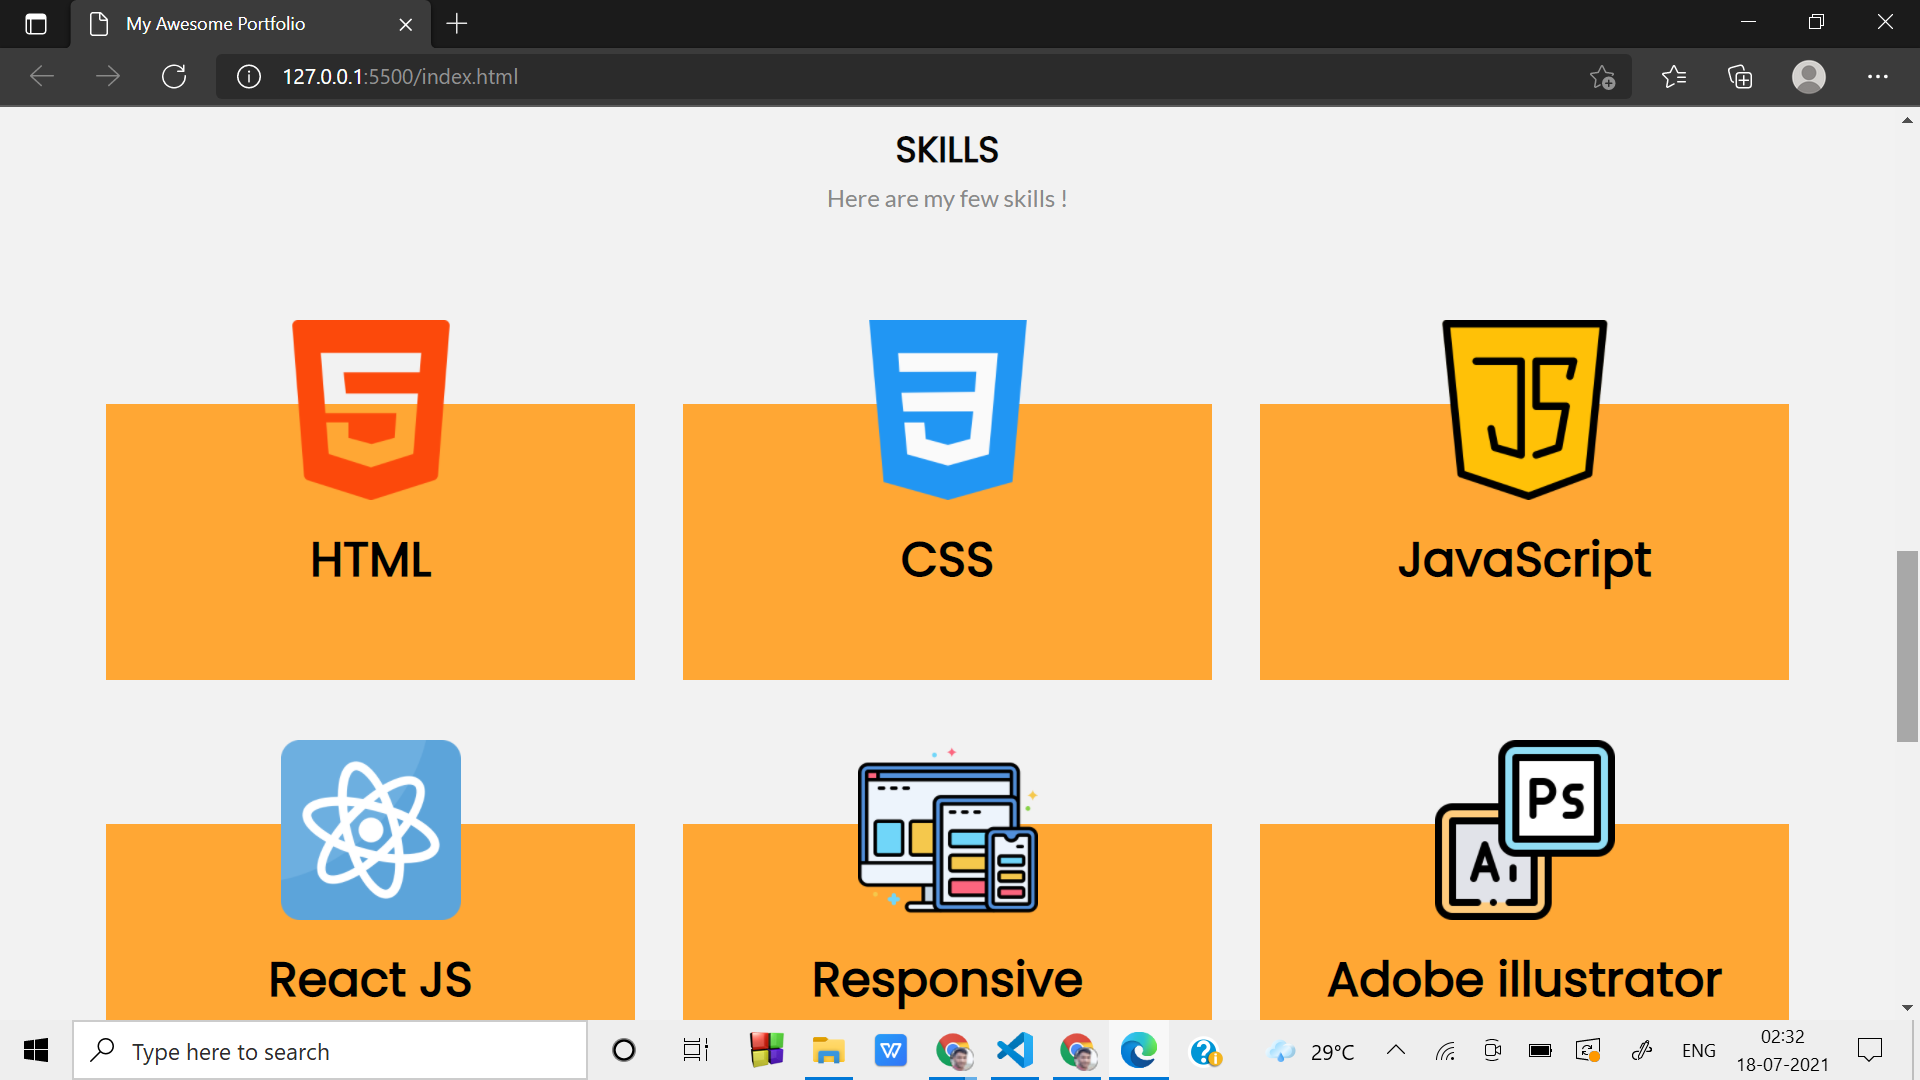This screenshot has width=1920, height=1080.
Task: Open the Favorites list
Action: click(x=1674, y=77)
